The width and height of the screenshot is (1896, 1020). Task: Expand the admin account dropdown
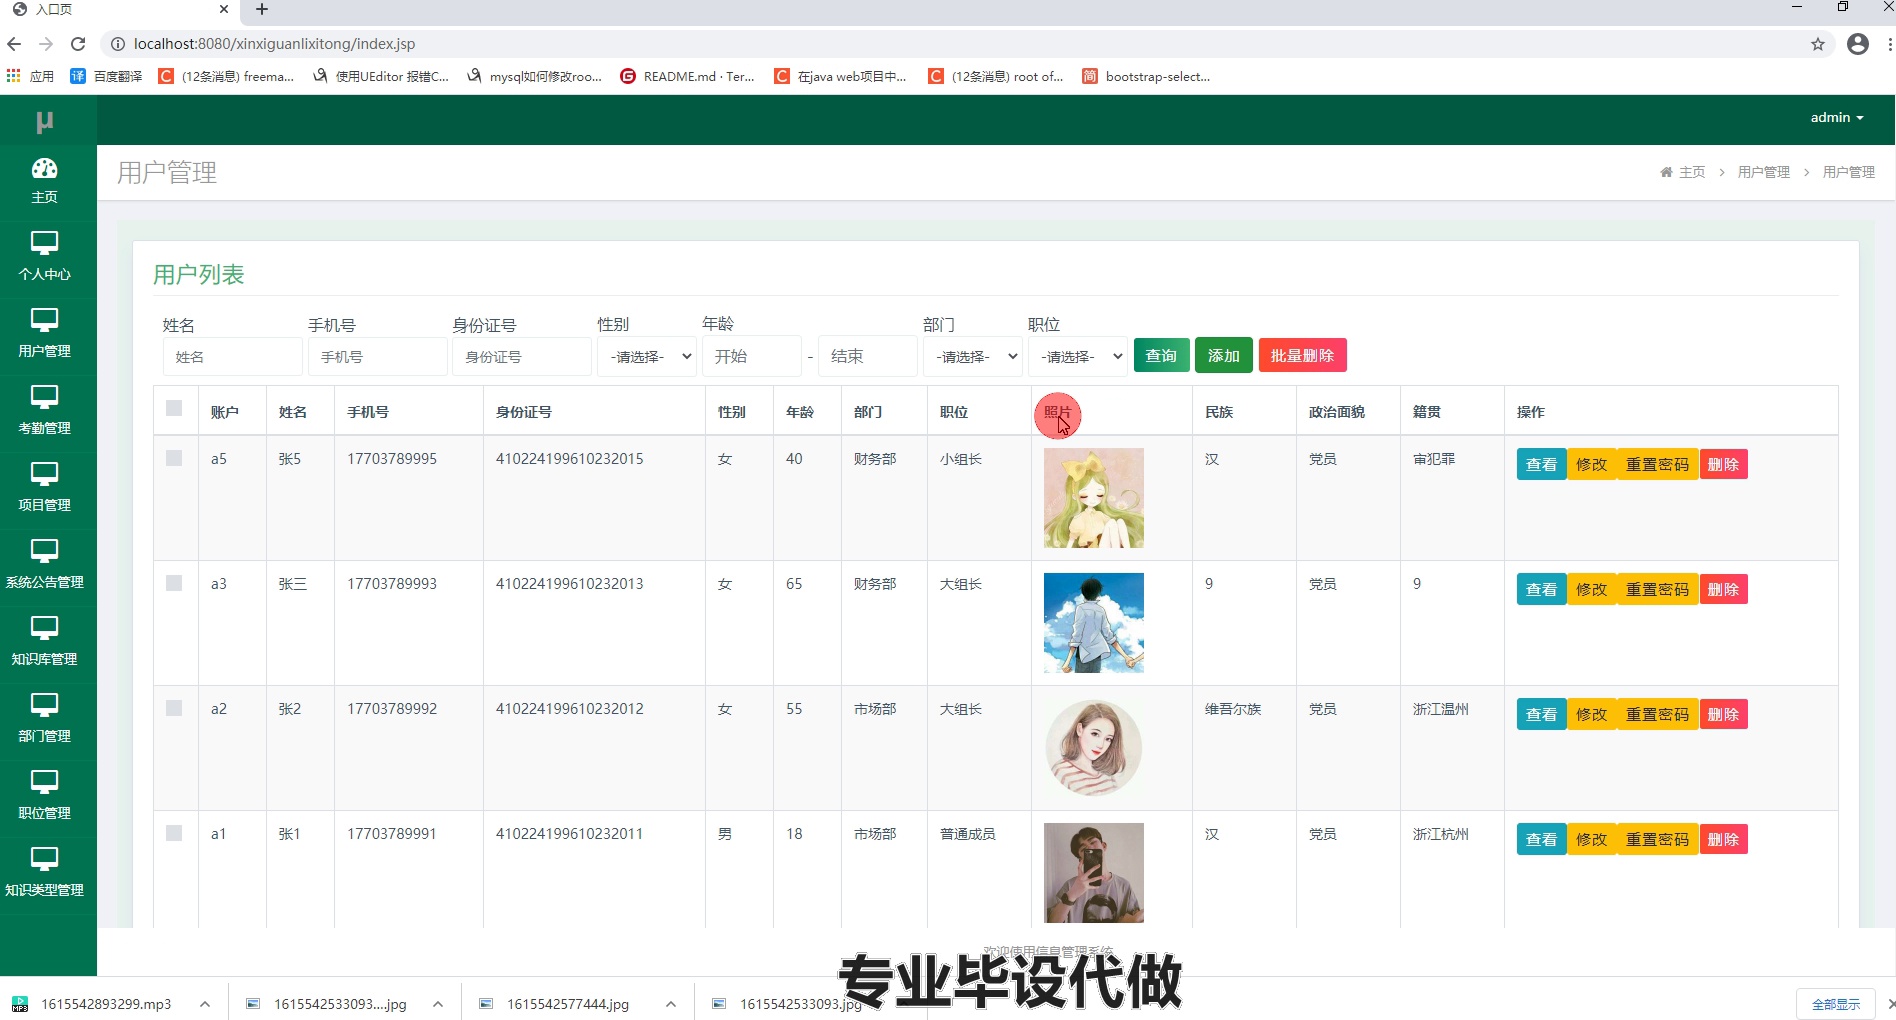[1836, 117]
